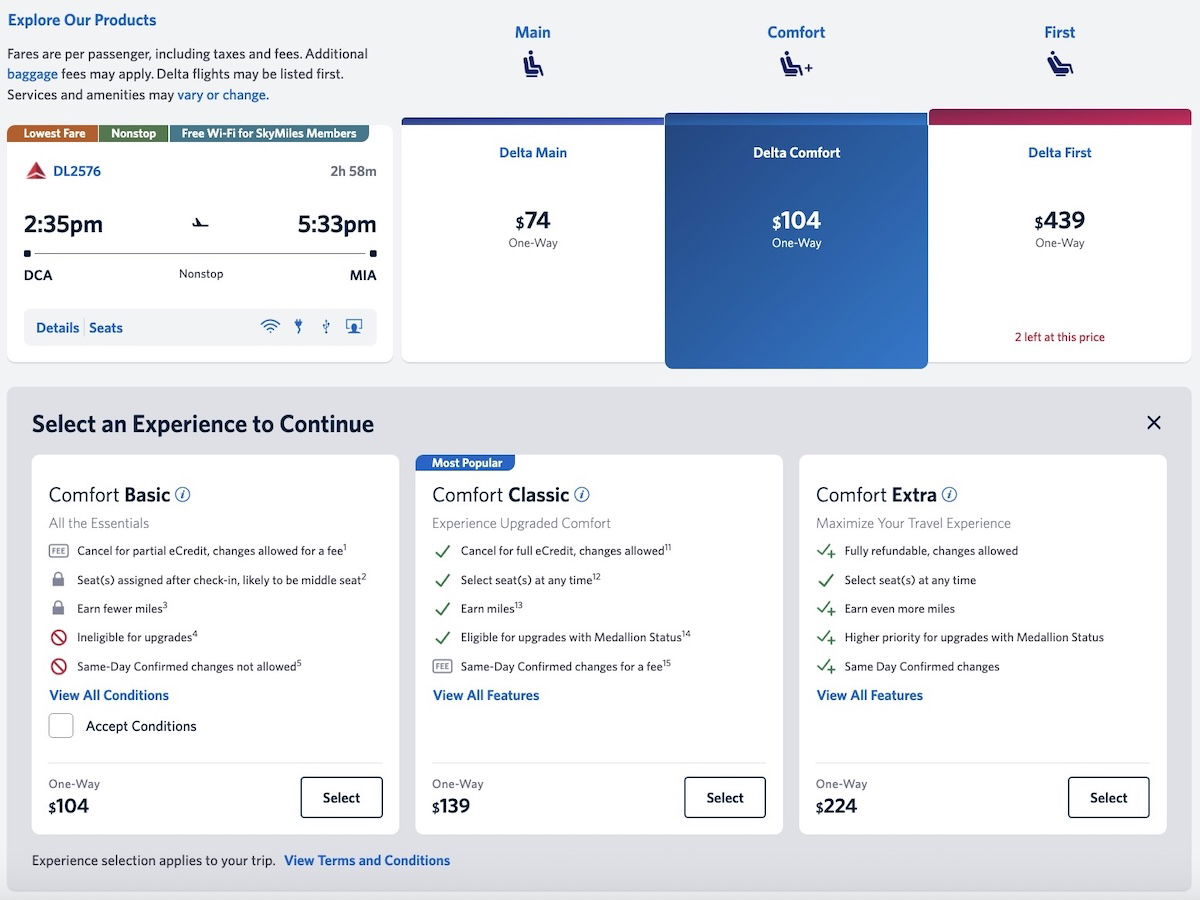Choose the Delta First $439 fare

(x=1059, y=230)
